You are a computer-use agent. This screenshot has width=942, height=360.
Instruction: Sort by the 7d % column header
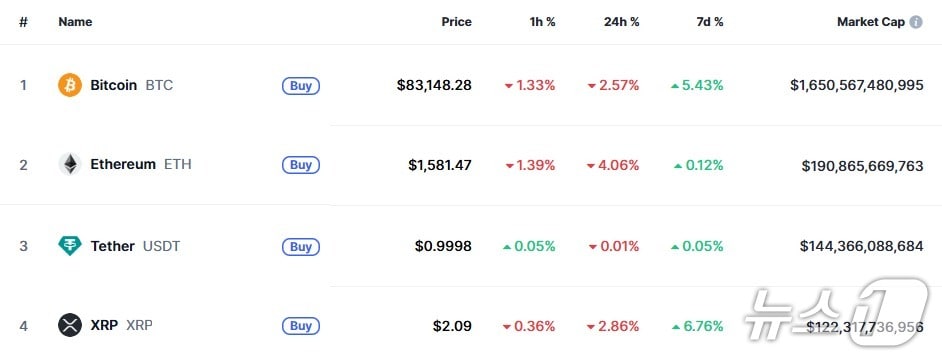[710, 22]
